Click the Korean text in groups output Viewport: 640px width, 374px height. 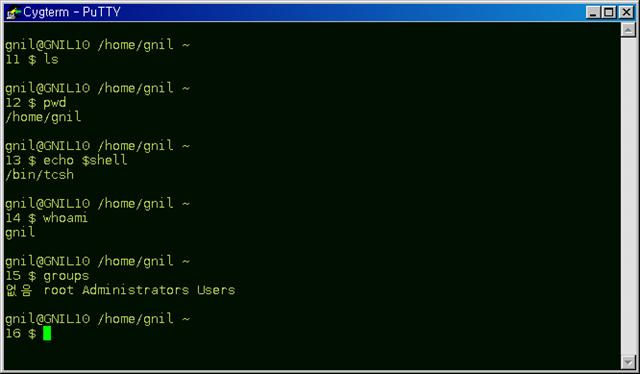[19, 290]
